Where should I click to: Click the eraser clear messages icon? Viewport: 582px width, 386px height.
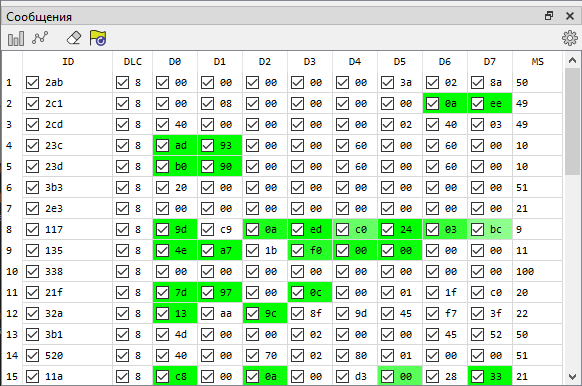[74, 38]
